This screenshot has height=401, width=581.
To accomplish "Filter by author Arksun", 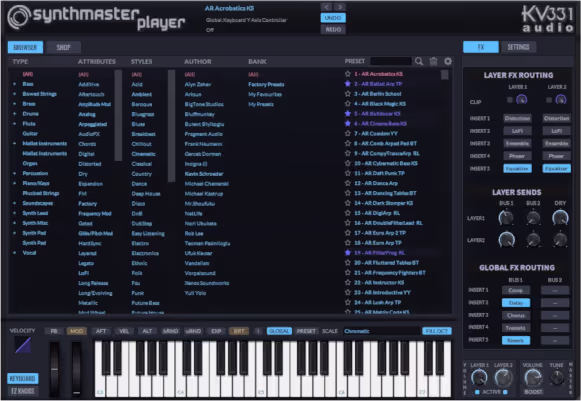I will coord(193,95).
